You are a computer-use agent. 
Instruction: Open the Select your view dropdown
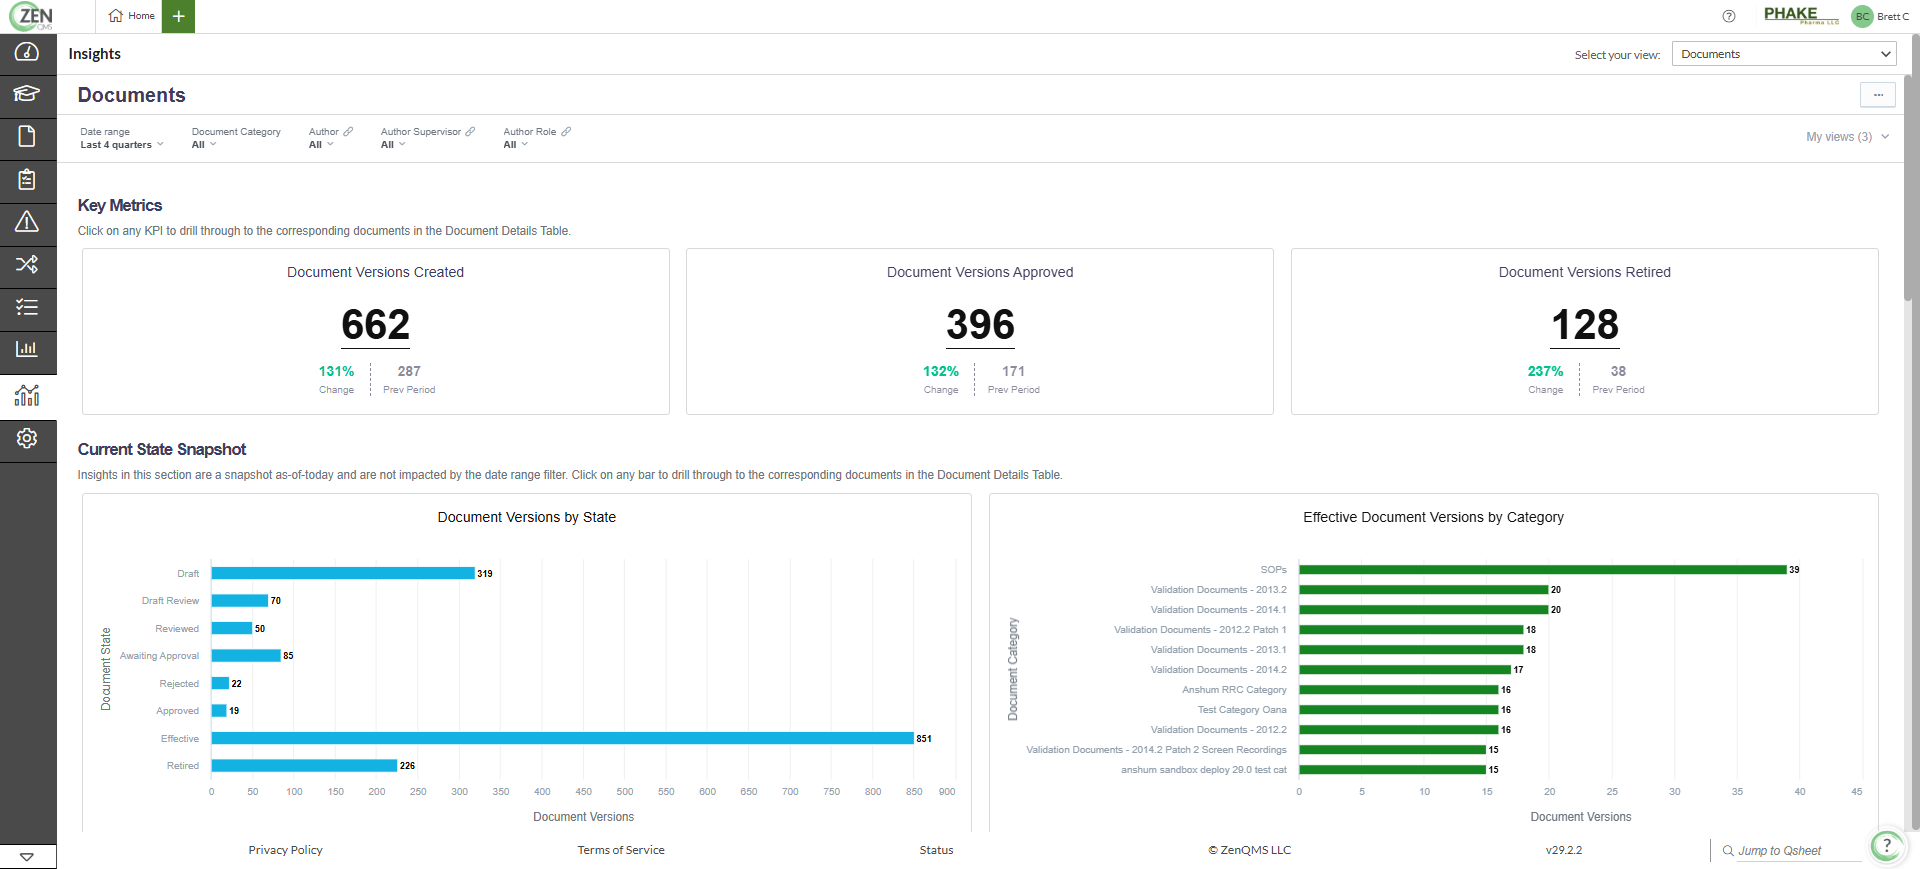[1783, 54]
